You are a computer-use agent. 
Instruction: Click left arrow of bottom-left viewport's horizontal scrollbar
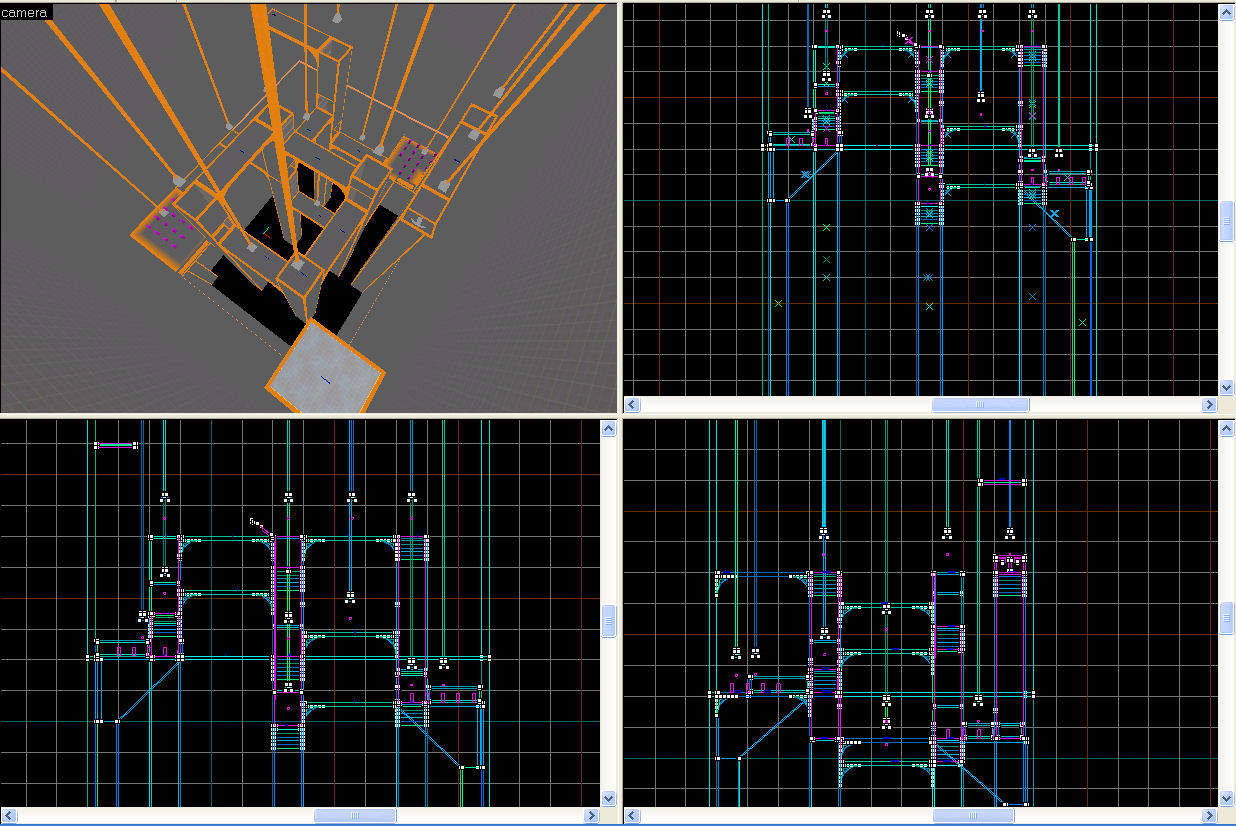point(8,816)
